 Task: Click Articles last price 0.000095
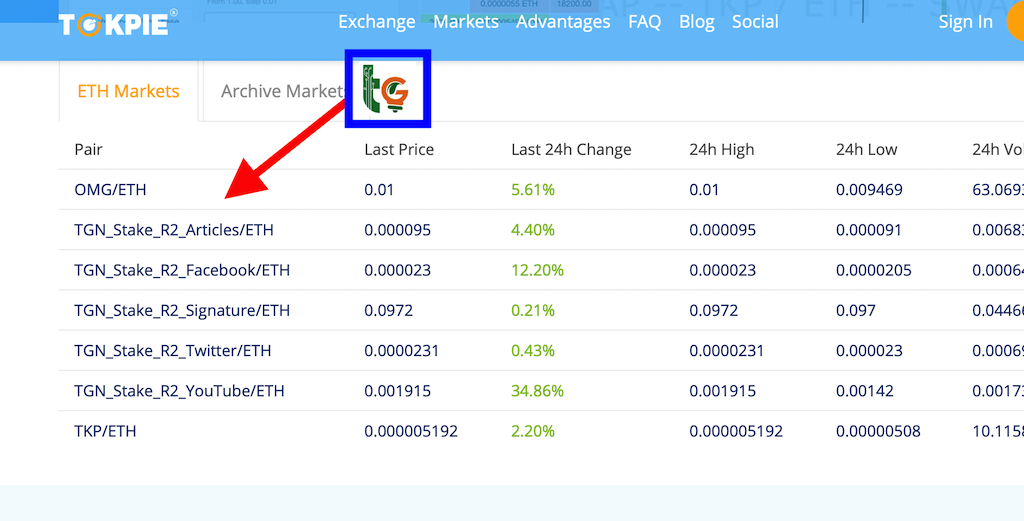pyautogui.click(x=398, y=230)
